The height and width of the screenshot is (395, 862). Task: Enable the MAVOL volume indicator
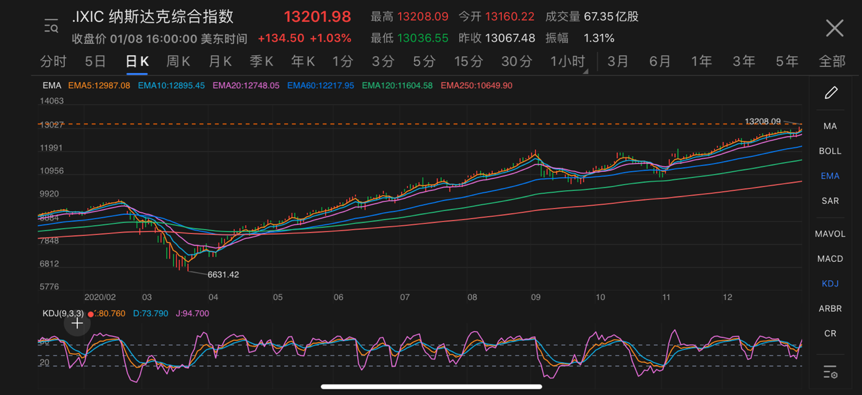(830, 234)
